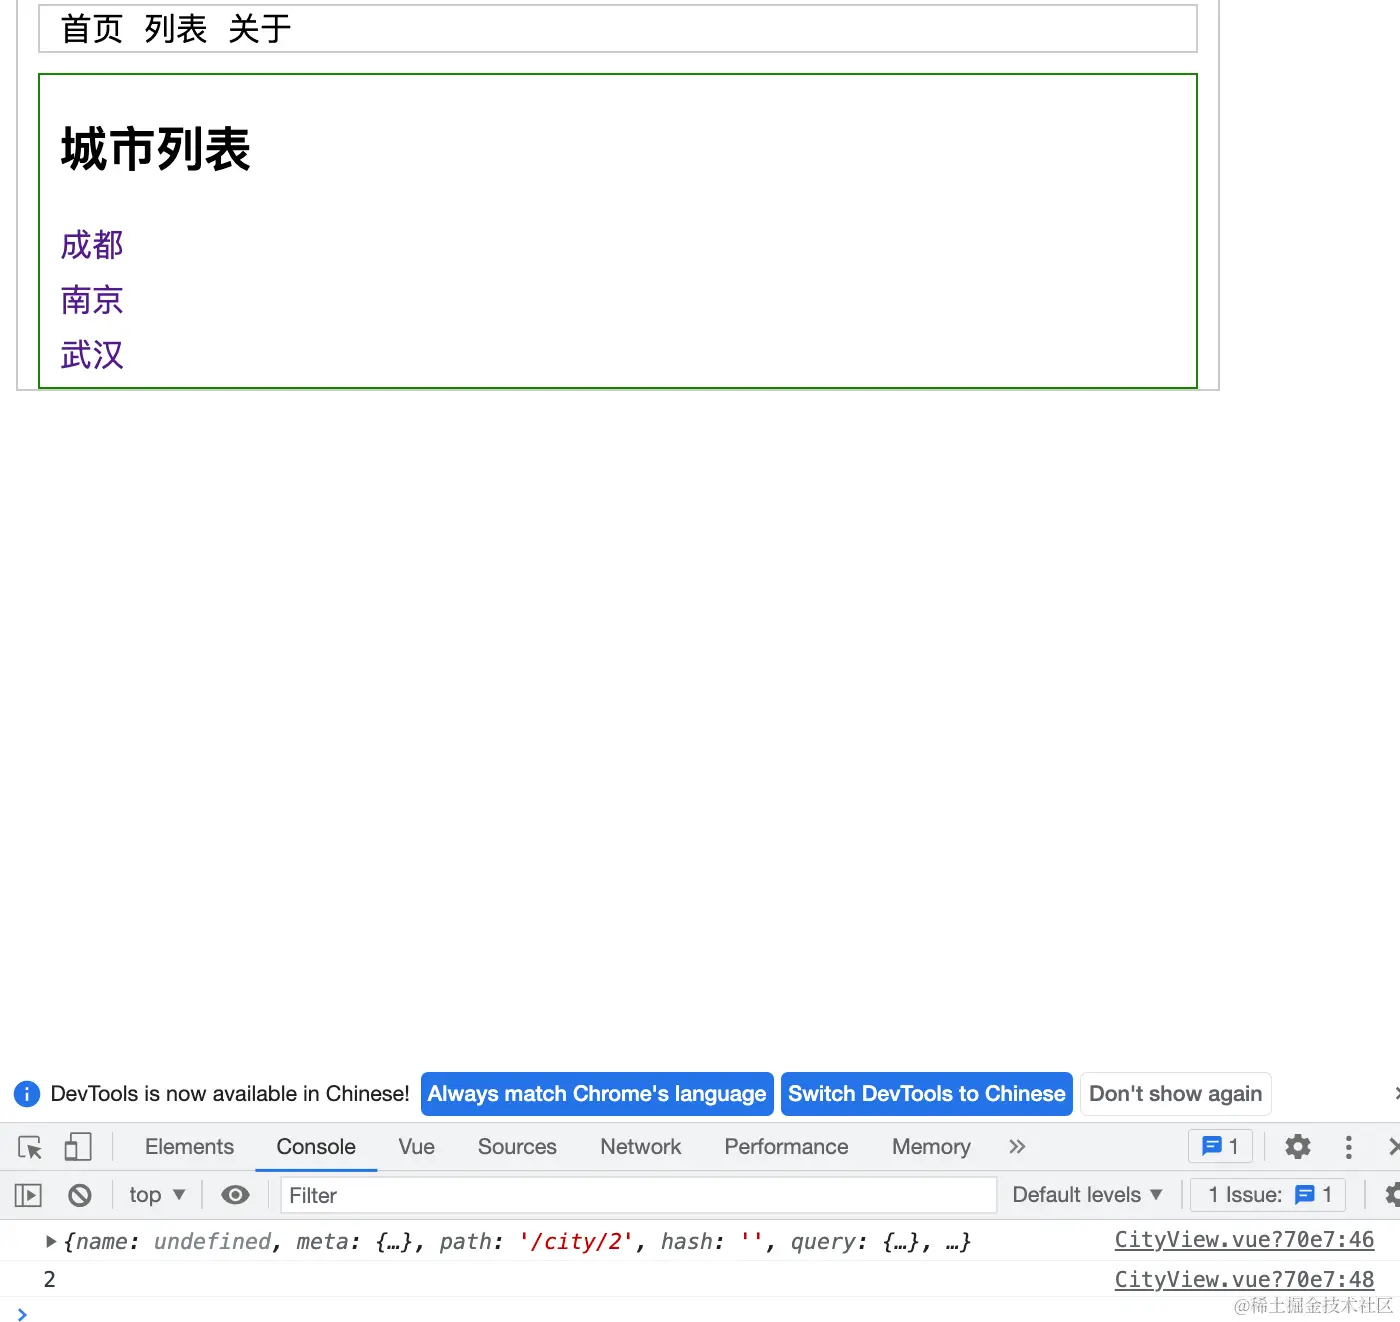
Task: Open the Vue devtools tab
Action: point(416,1147)
